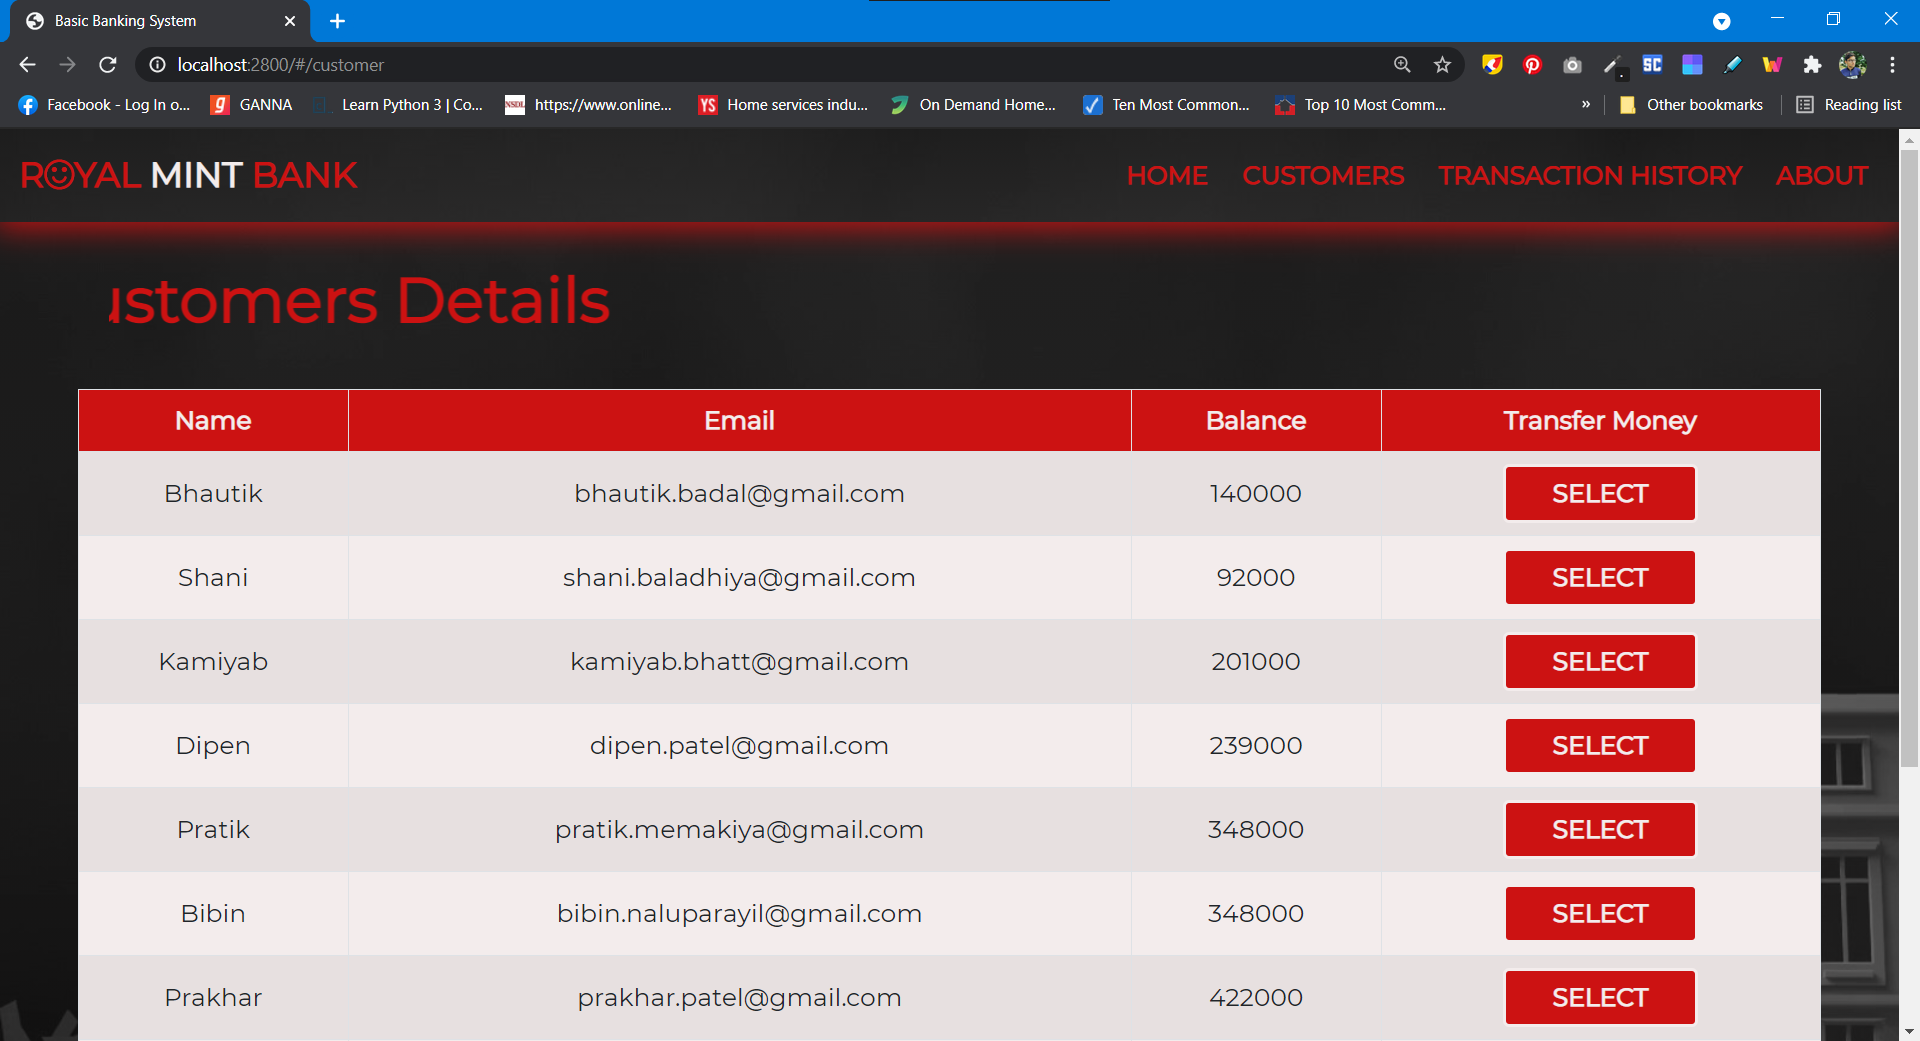Open the Wordtune extension
Image resolution: width=1920 pixels, height=1041 pixels.
(1772, 64)
